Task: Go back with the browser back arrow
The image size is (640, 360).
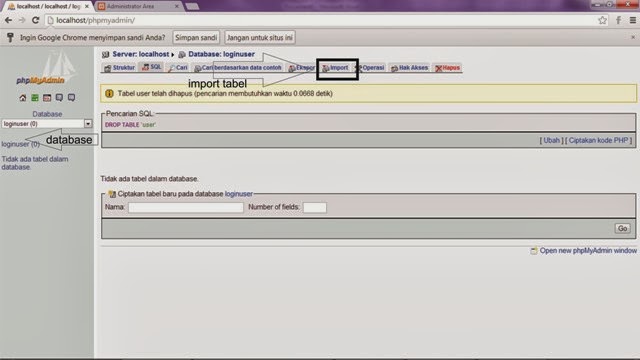Action: pos(9,20)
